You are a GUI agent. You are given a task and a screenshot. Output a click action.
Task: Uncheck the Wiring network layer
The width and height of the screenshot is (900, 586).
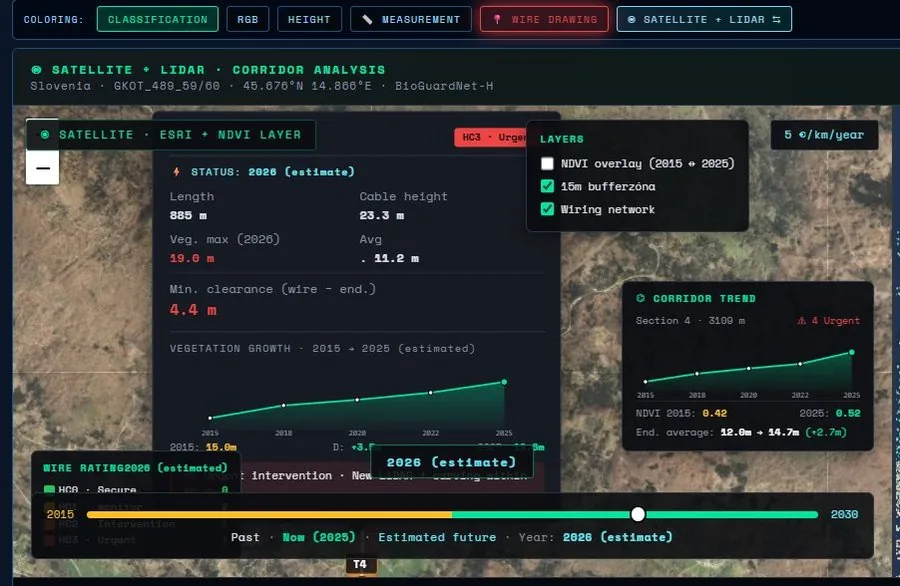pos(547,209)
